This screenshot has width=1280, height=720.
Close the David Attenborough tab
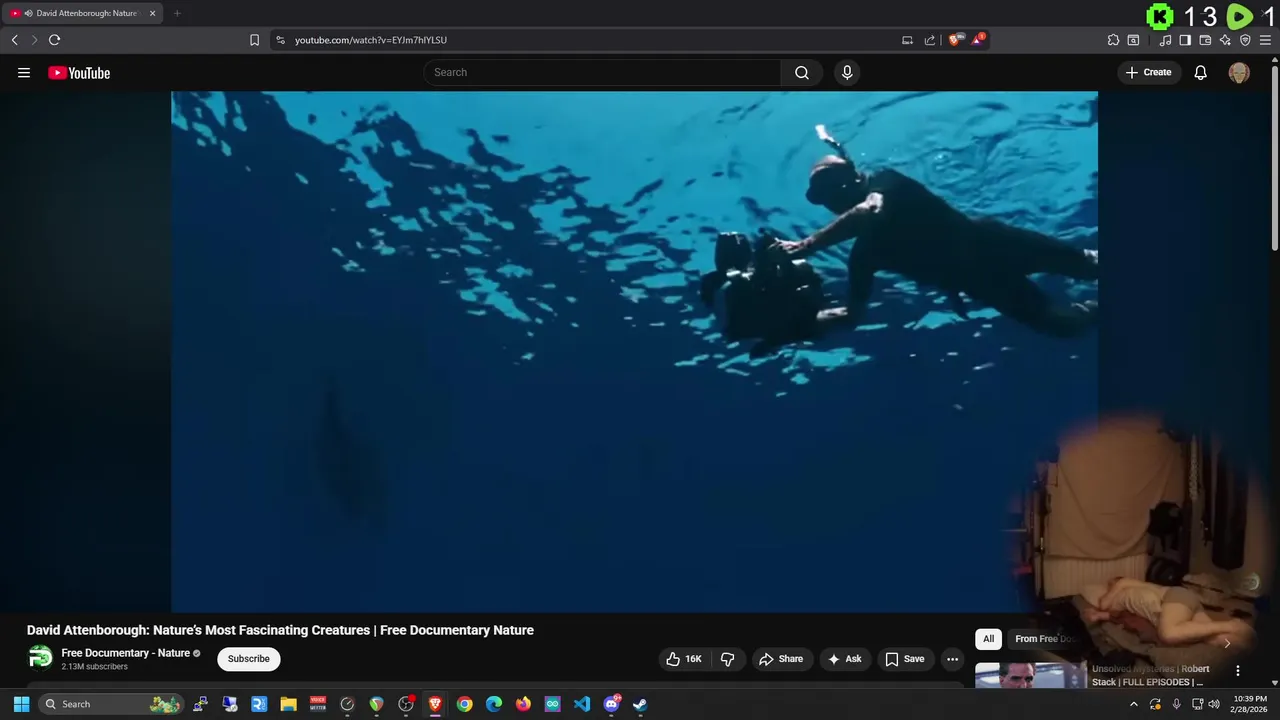click(153, 13)
